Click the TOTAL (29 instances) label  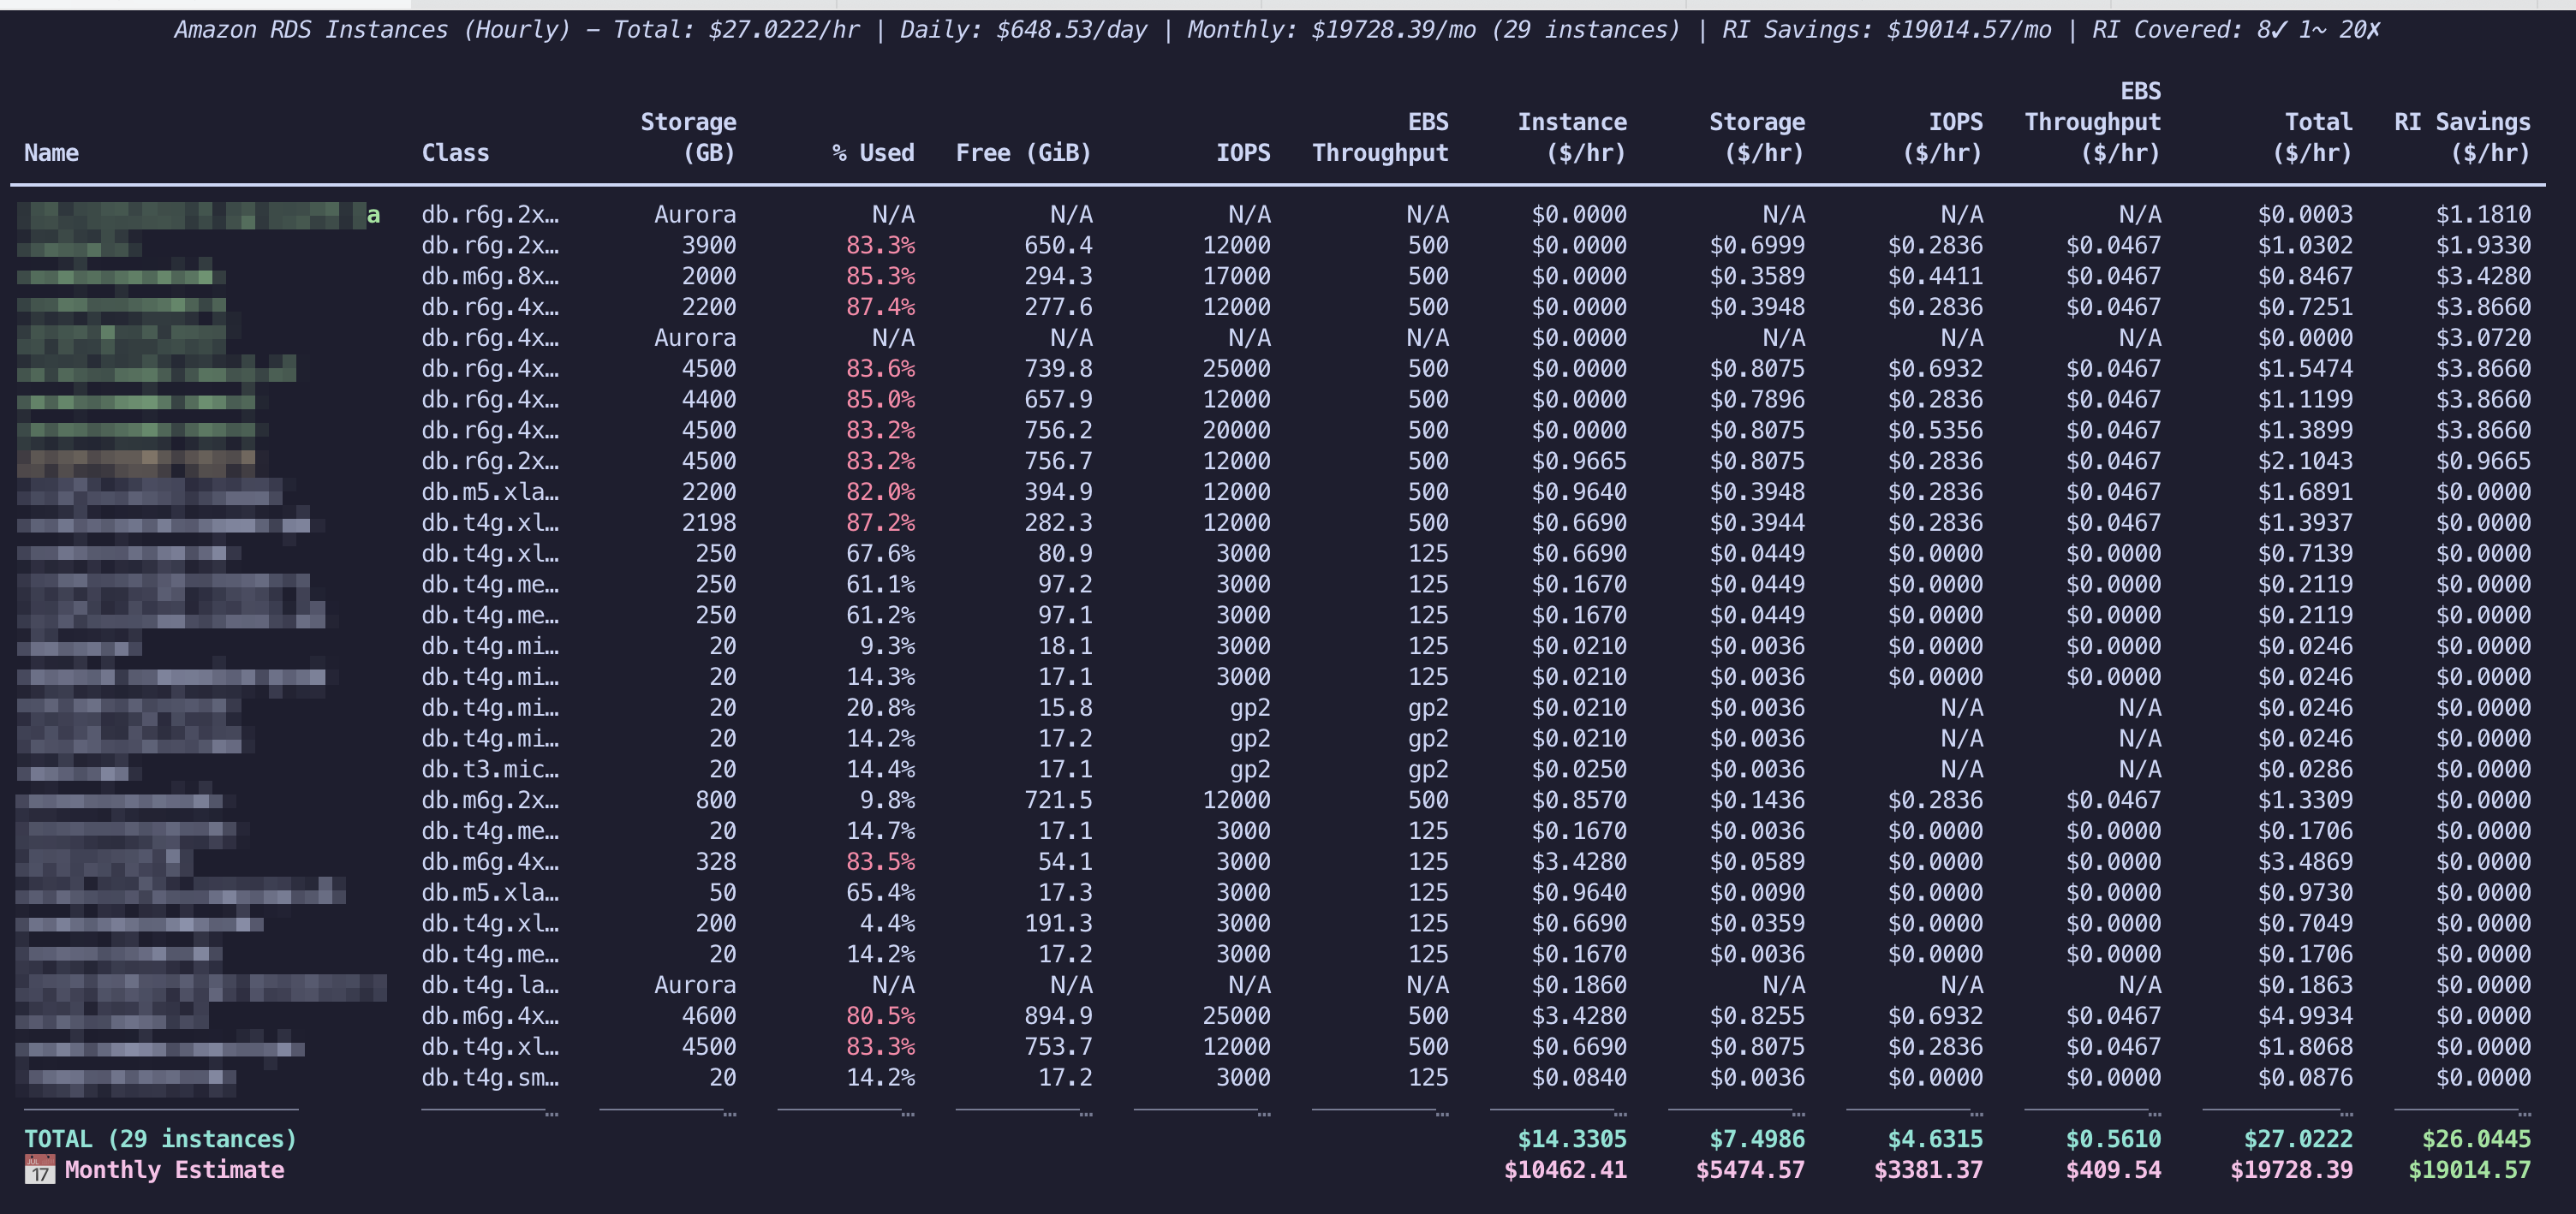[160, 1139]
